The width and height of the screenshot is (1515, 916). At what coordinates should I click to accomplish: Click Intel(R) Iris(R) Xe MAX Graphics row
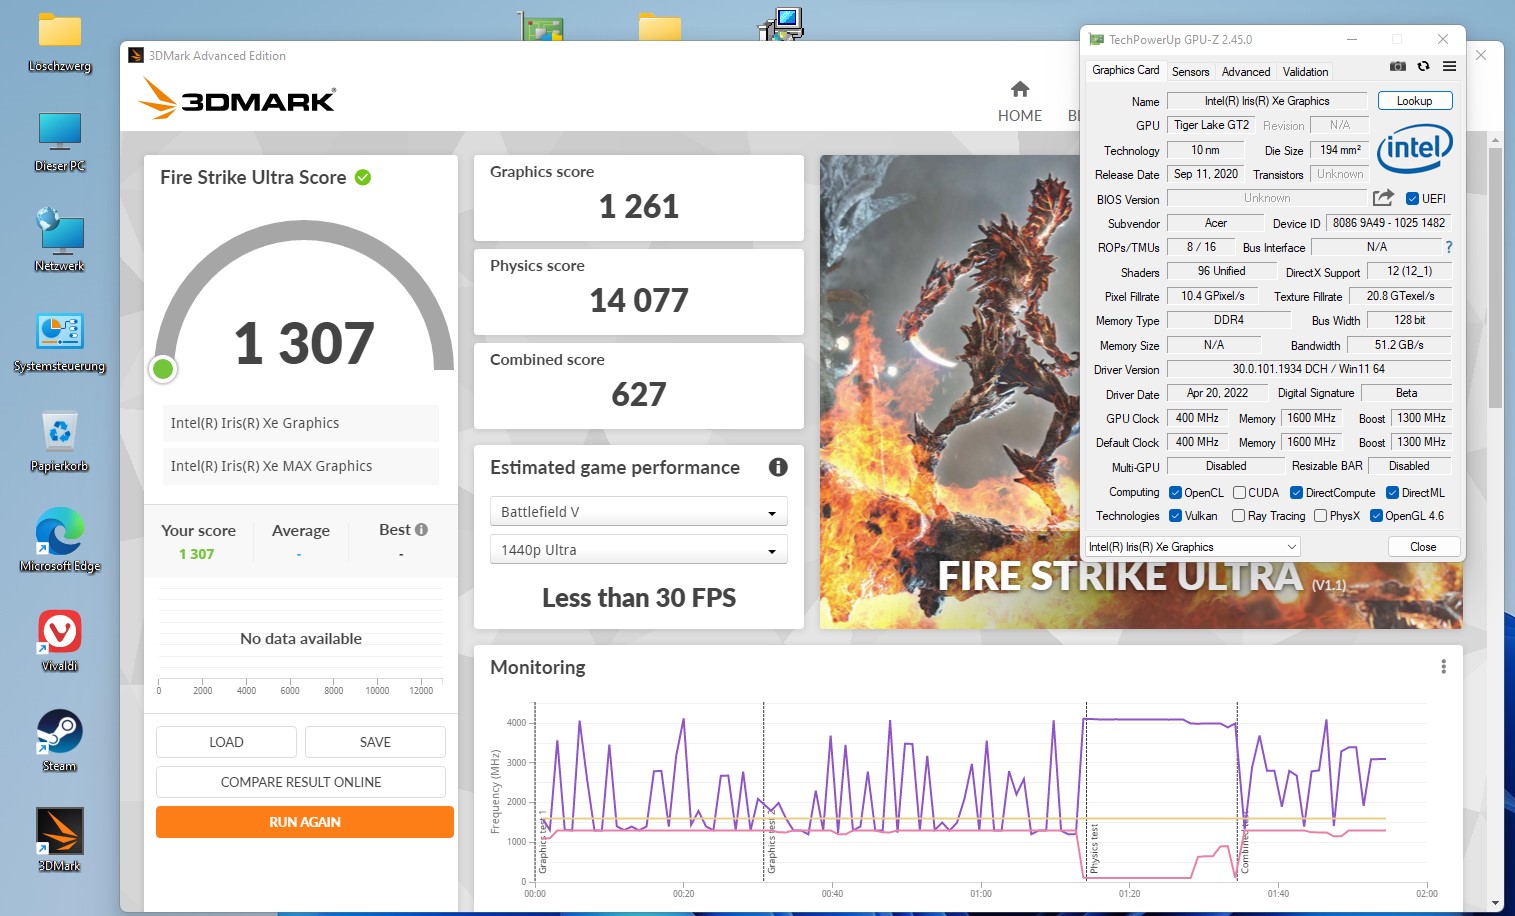click(x=301, y=466)
